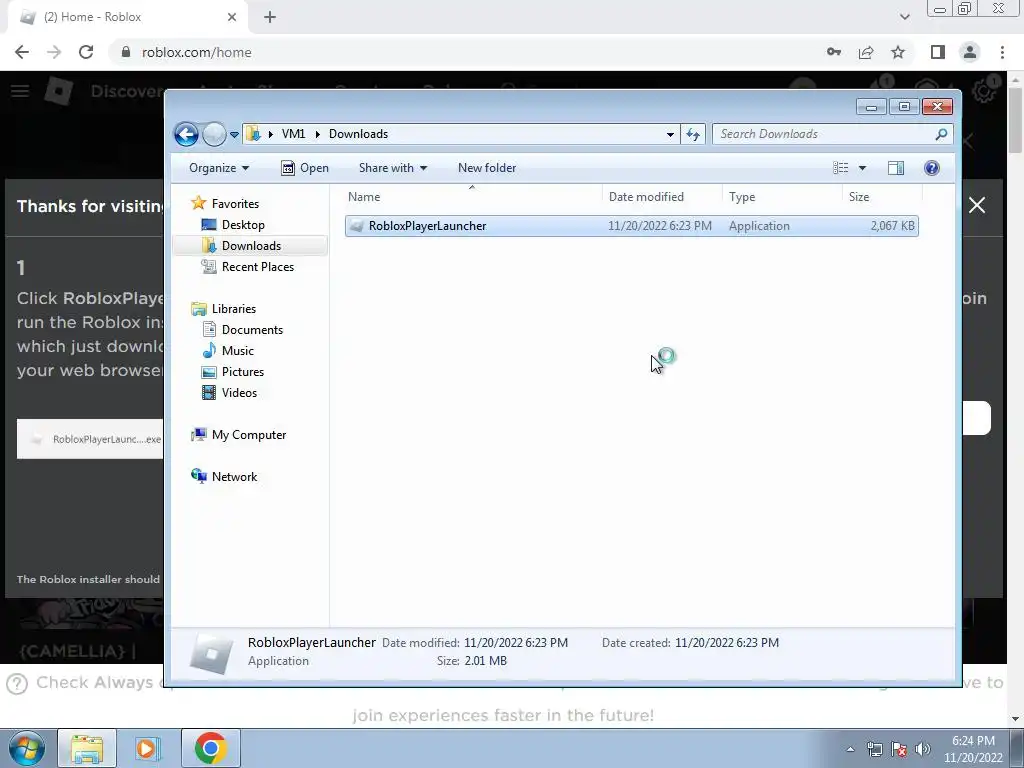Screen dimensions: 1024x768
Task: Launch Windows Media Player from taskbar
Action: pyautogui.click(x=148, y=748)
